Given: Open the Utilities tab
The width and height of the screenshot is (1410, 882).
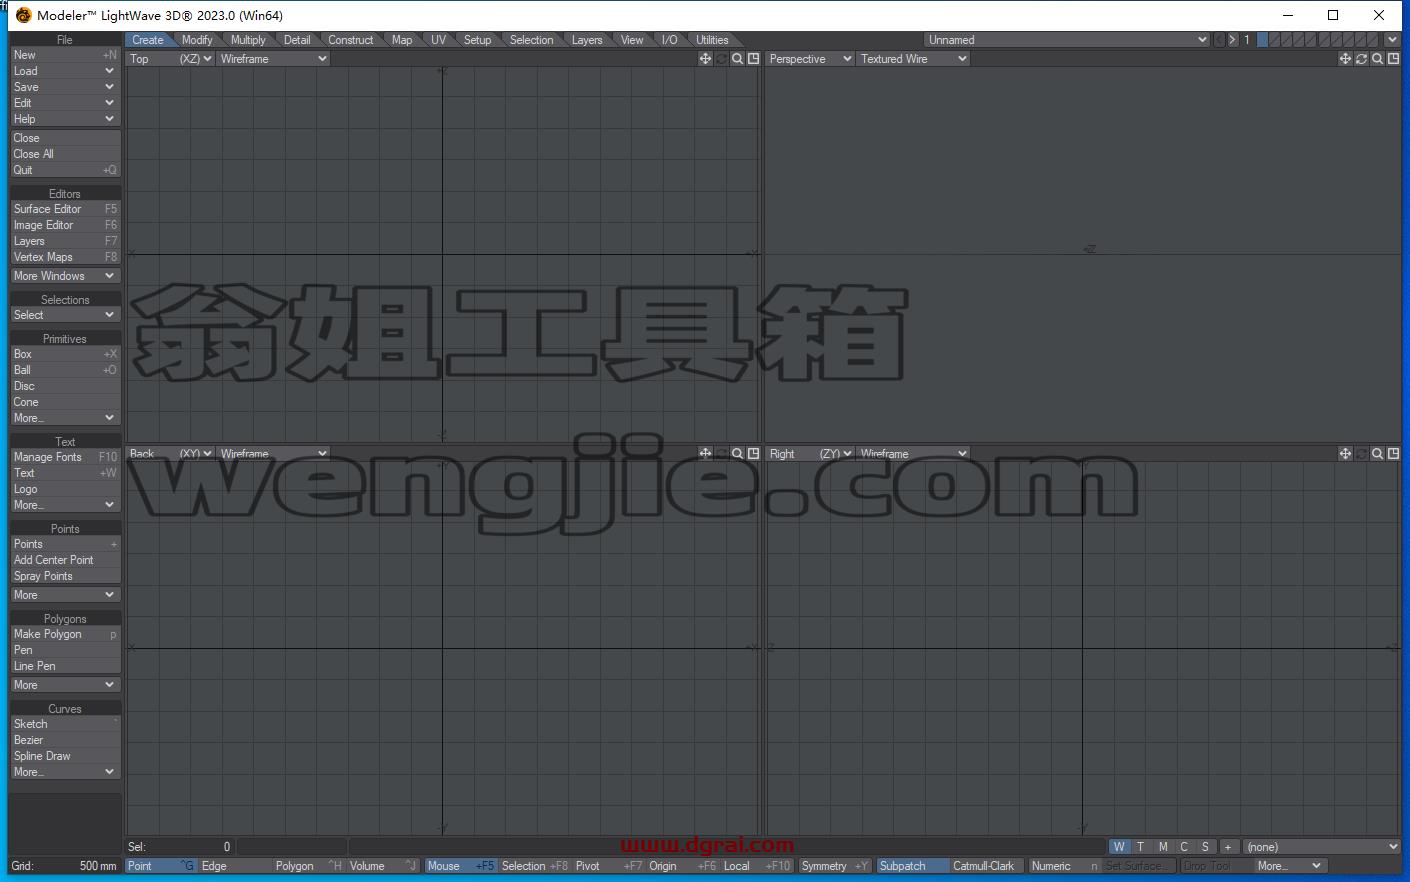Looking at the screenshot, I should pyautogui.click(x=712, y=40).
